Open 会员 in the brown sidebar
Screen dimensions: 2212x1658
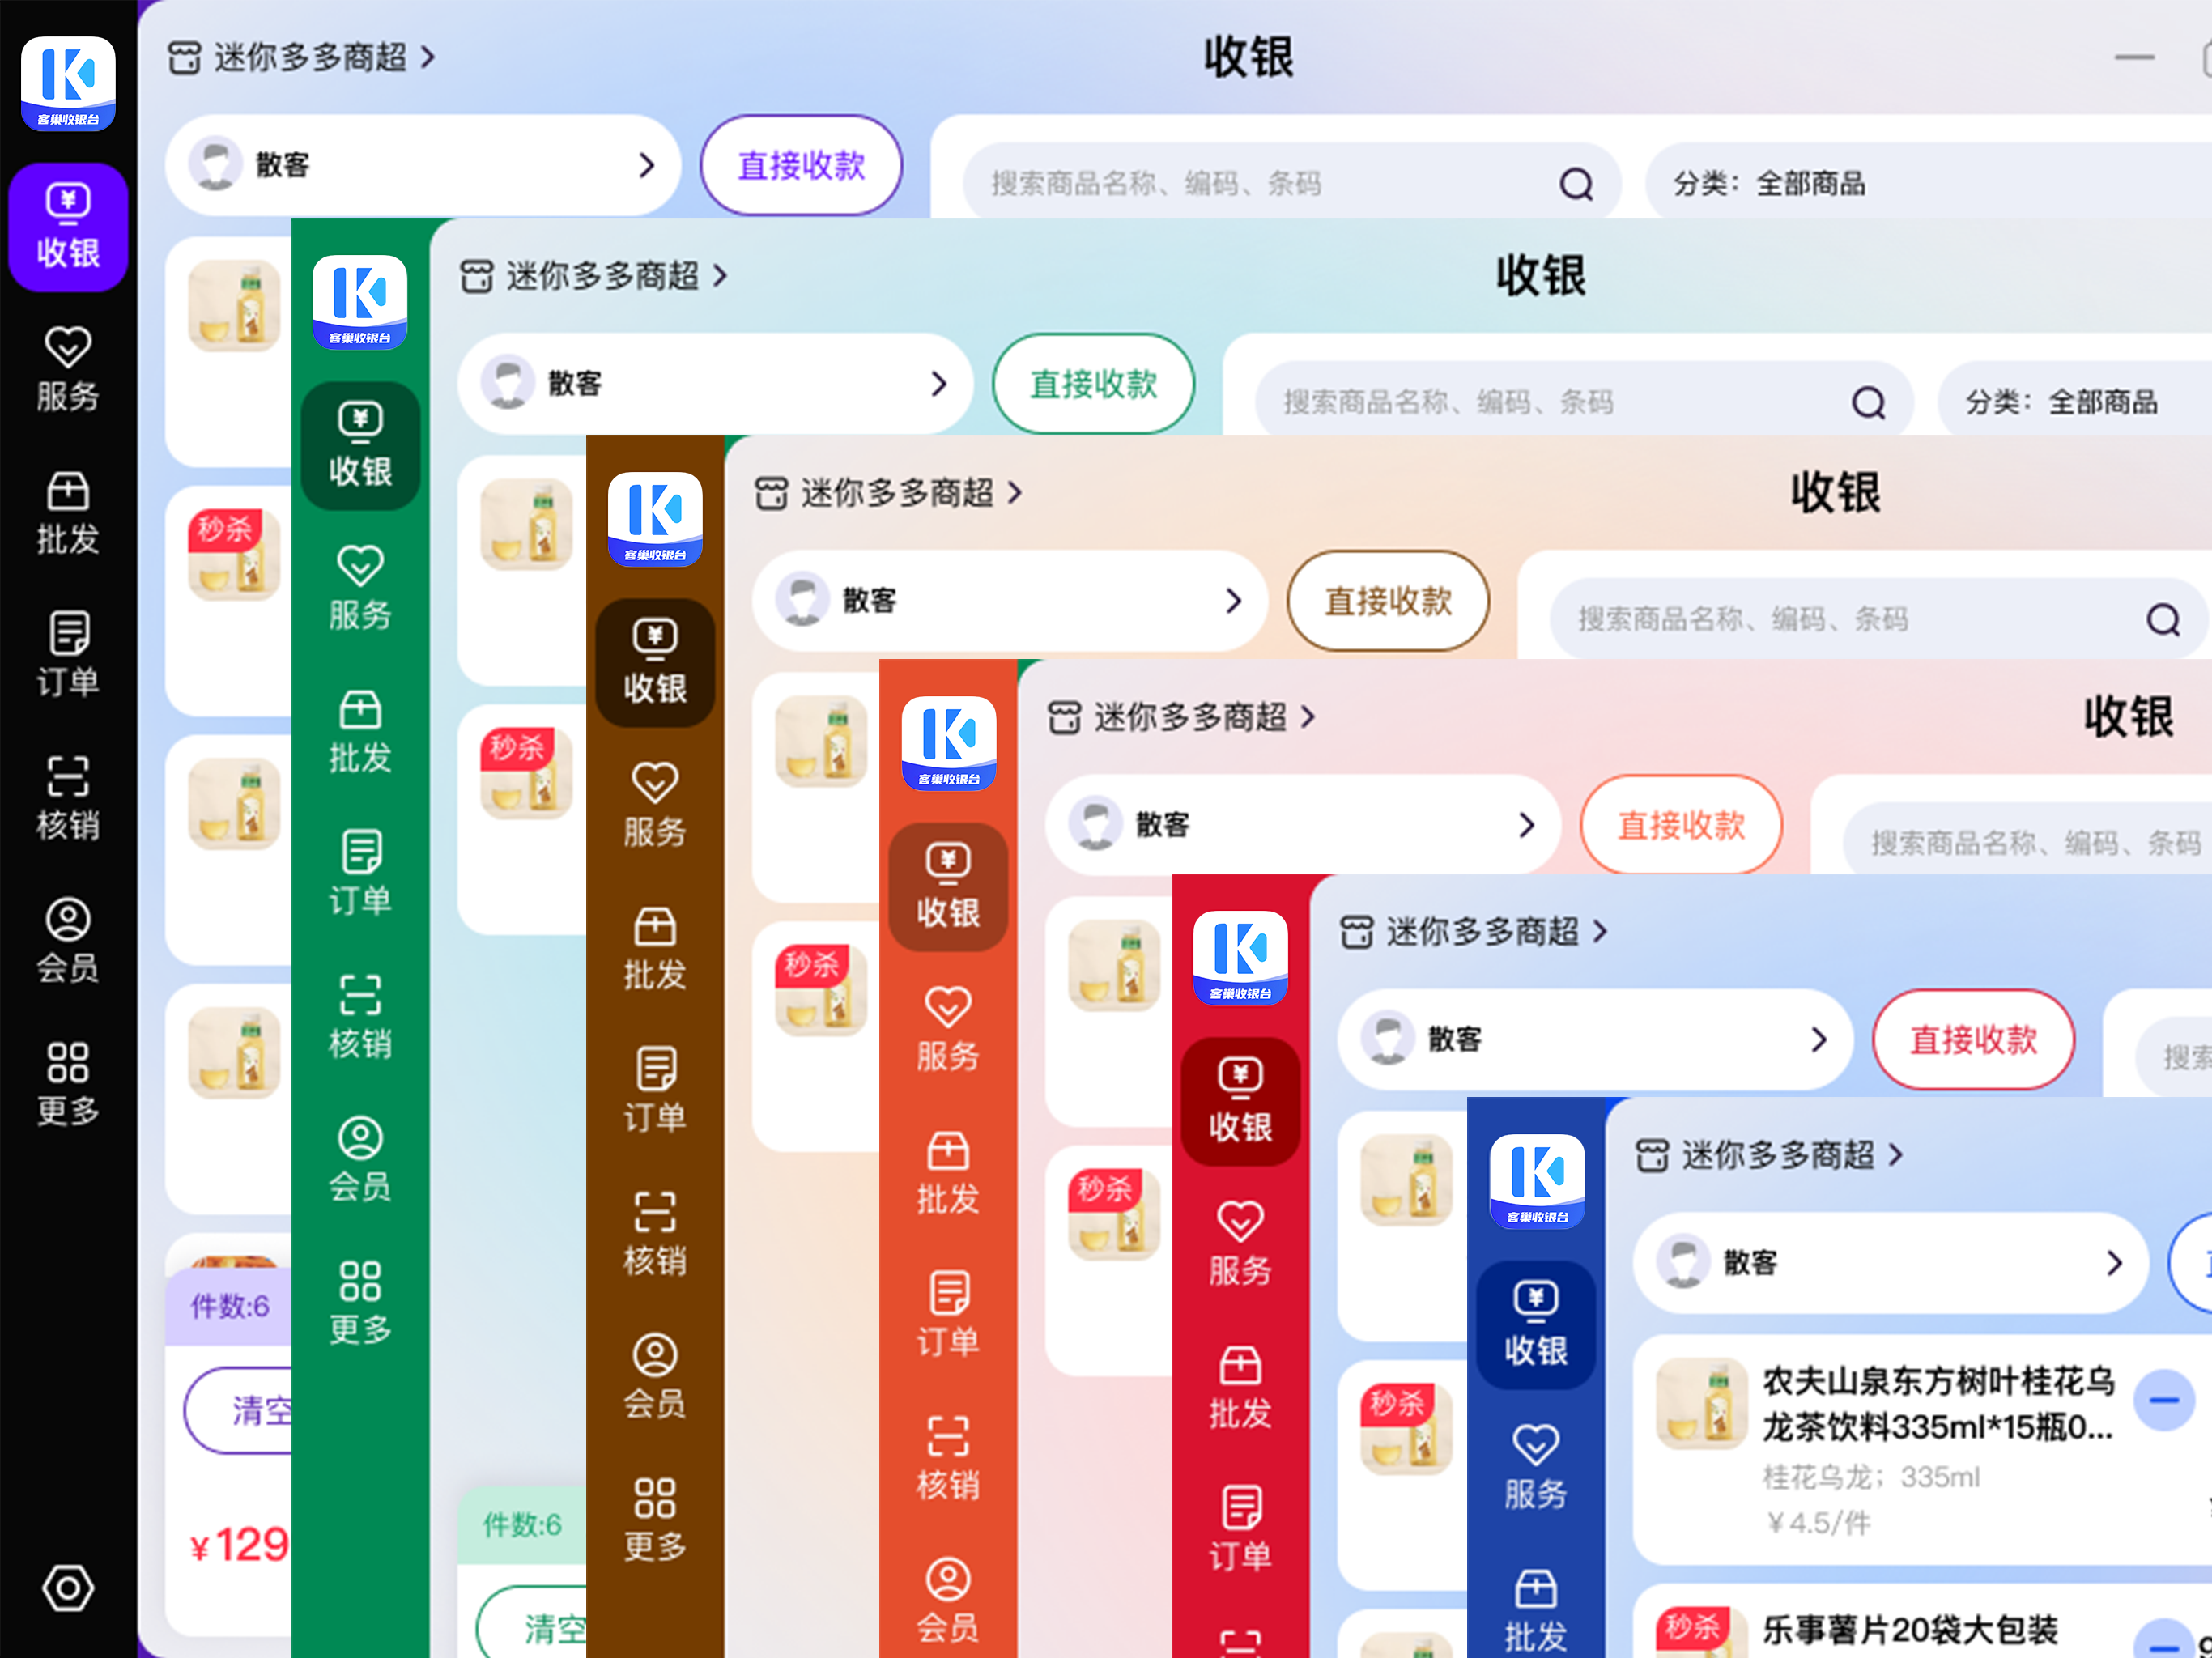(655, 1378)
